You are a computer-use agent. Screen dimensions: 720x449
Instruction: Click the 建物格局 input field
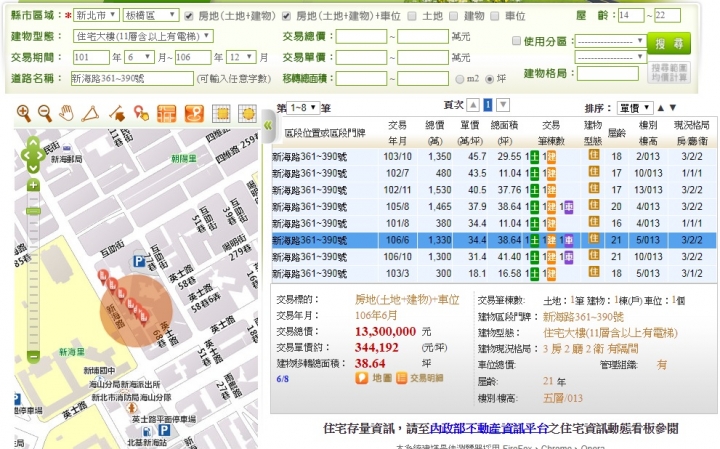coord(608,73)
